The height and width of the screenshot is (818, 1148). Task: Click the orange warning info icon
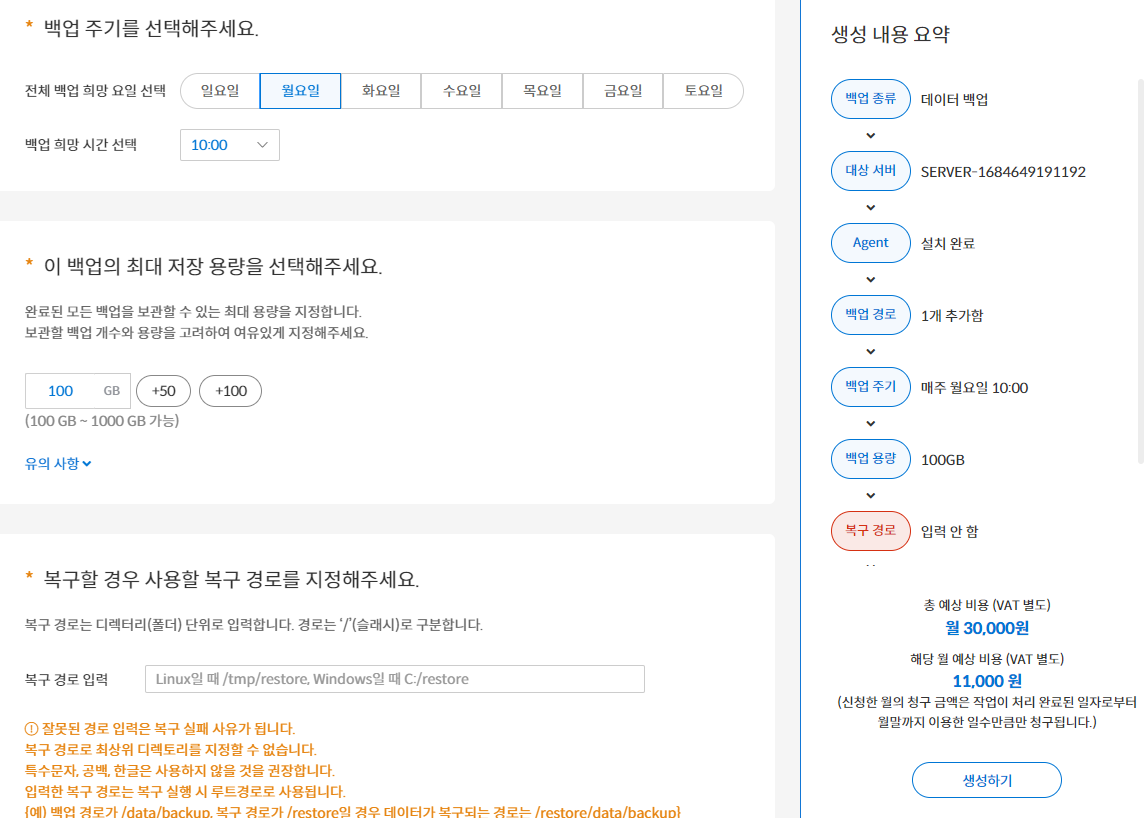point(31,729)
